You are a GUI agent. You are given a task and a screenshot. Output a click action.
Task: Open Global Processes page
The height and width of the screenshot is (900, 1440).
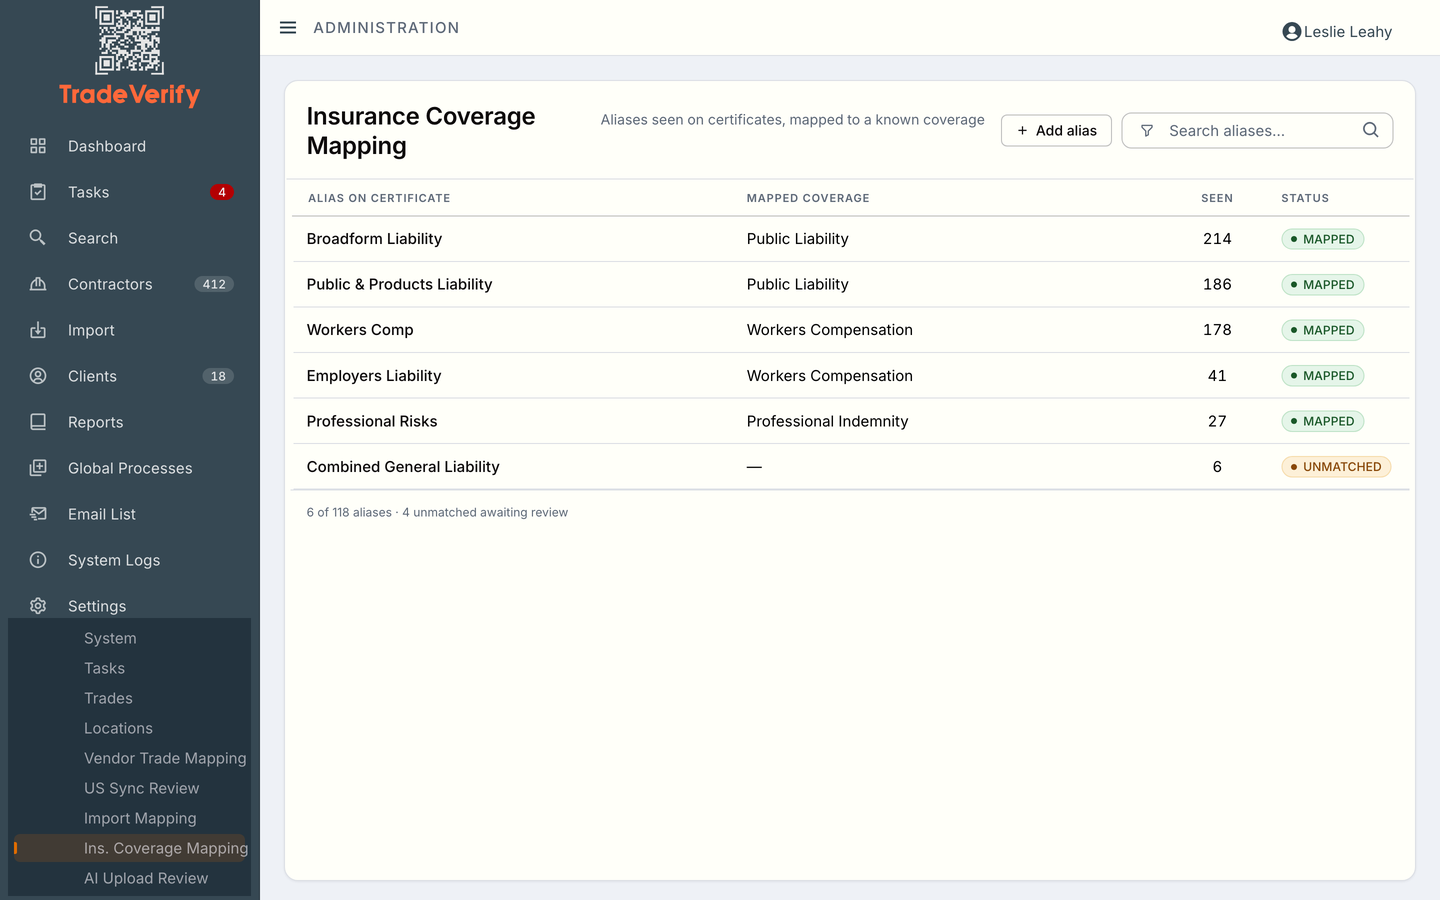tap(130, 468)
